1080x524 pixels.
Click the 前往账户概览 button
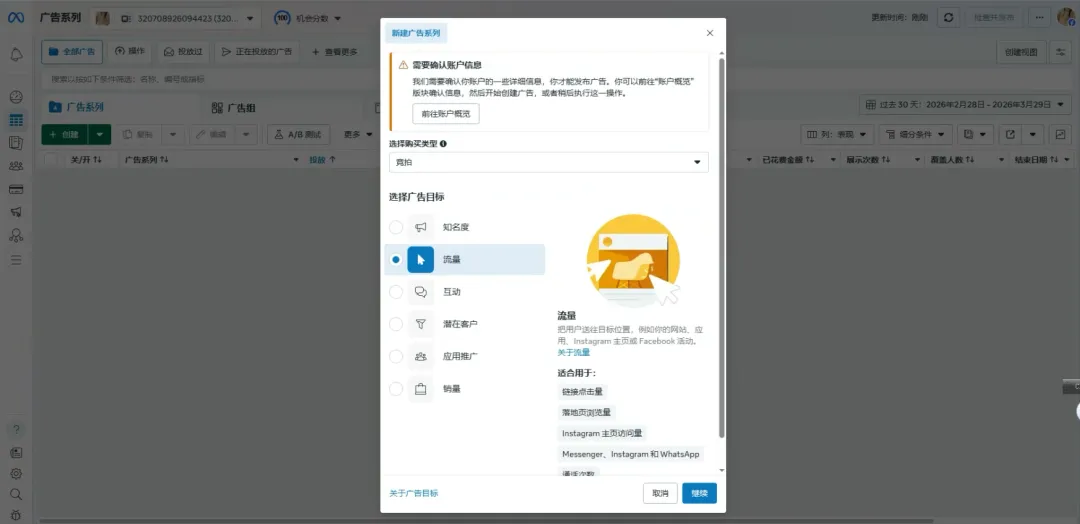pyautogui.click(x=446, y=114)
